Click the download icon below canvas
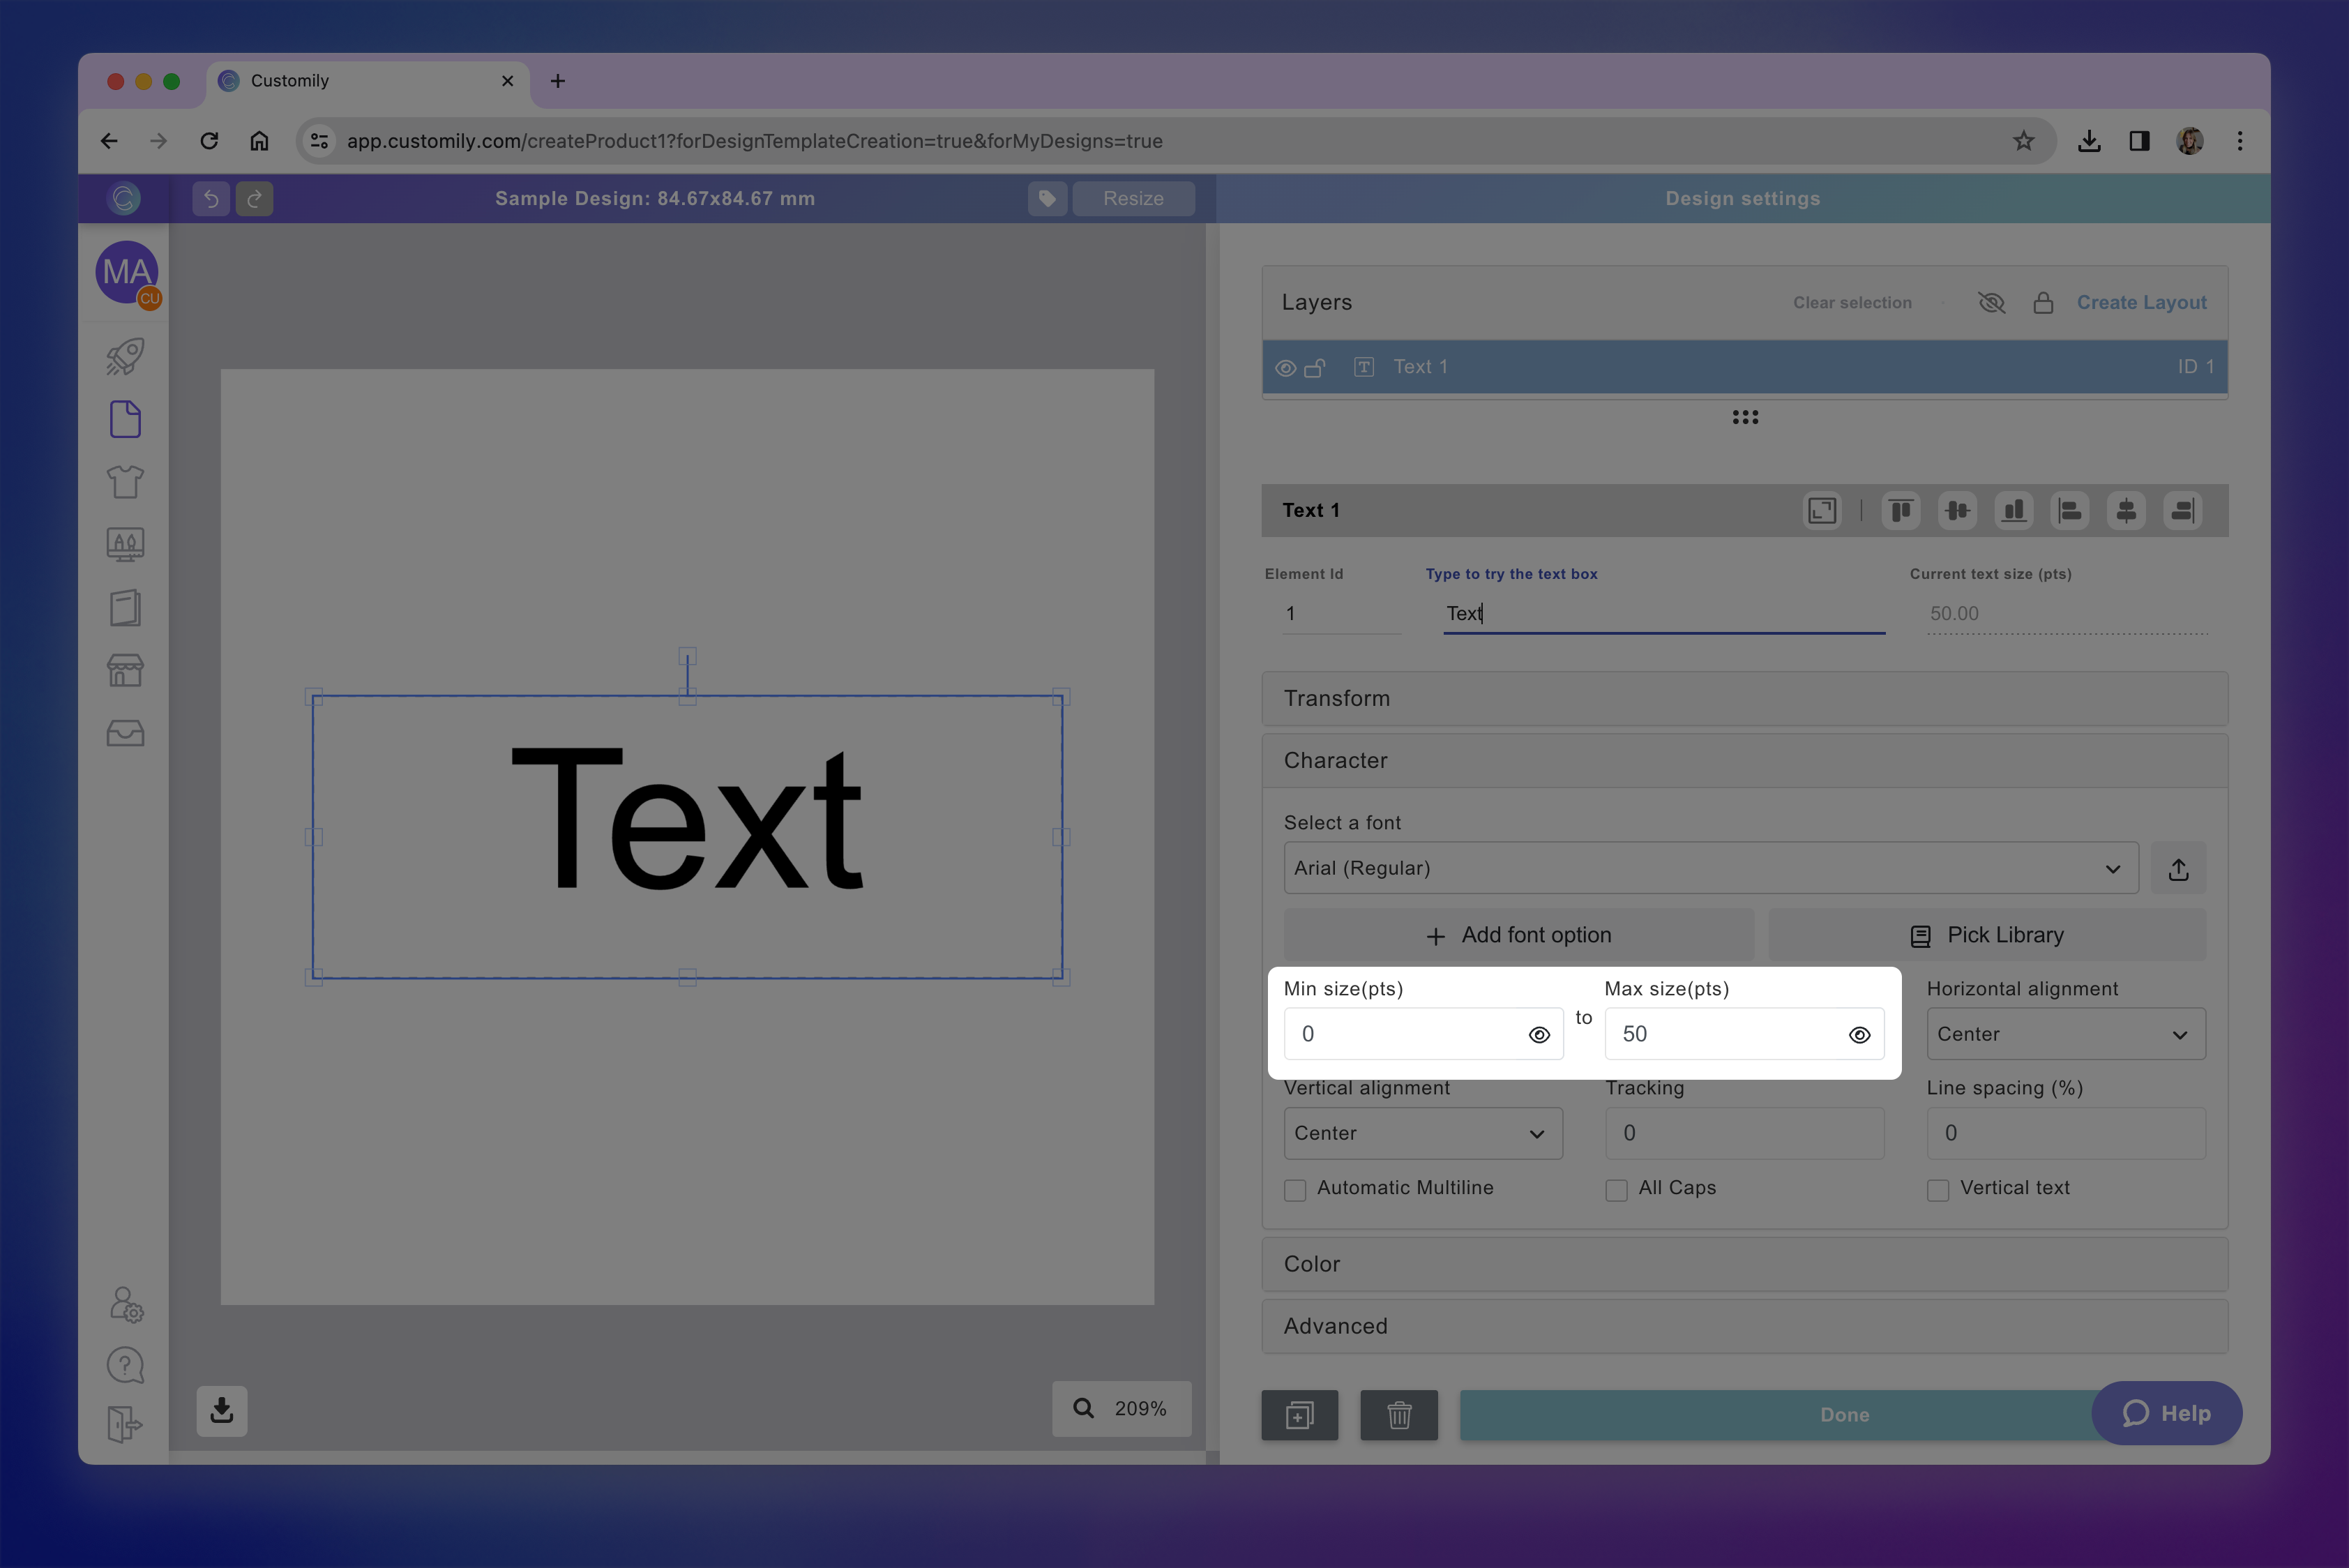Image resolution: width=2349 pixels, height=1568 pixels. (x=222, y=1410)
